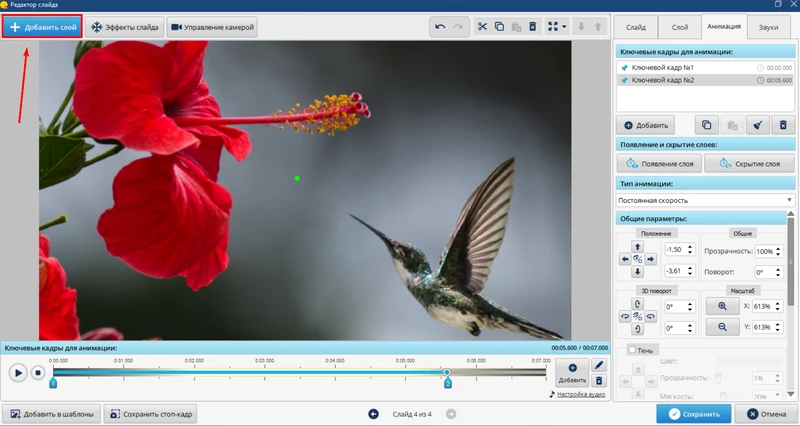
Task: Click the Сохранить button
Action: [693, 413]
